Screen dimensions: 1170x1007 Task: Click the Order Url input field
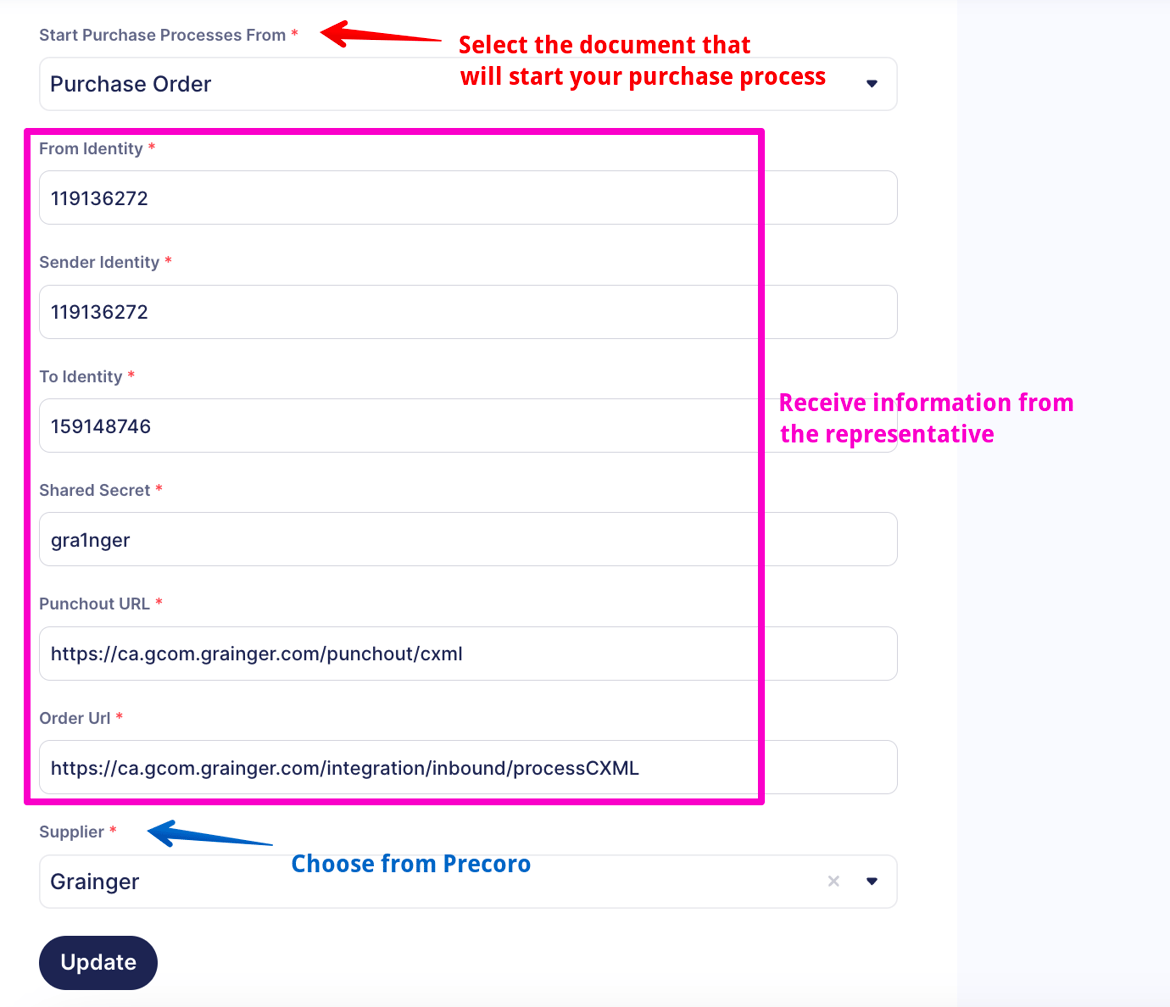(400, 768)
